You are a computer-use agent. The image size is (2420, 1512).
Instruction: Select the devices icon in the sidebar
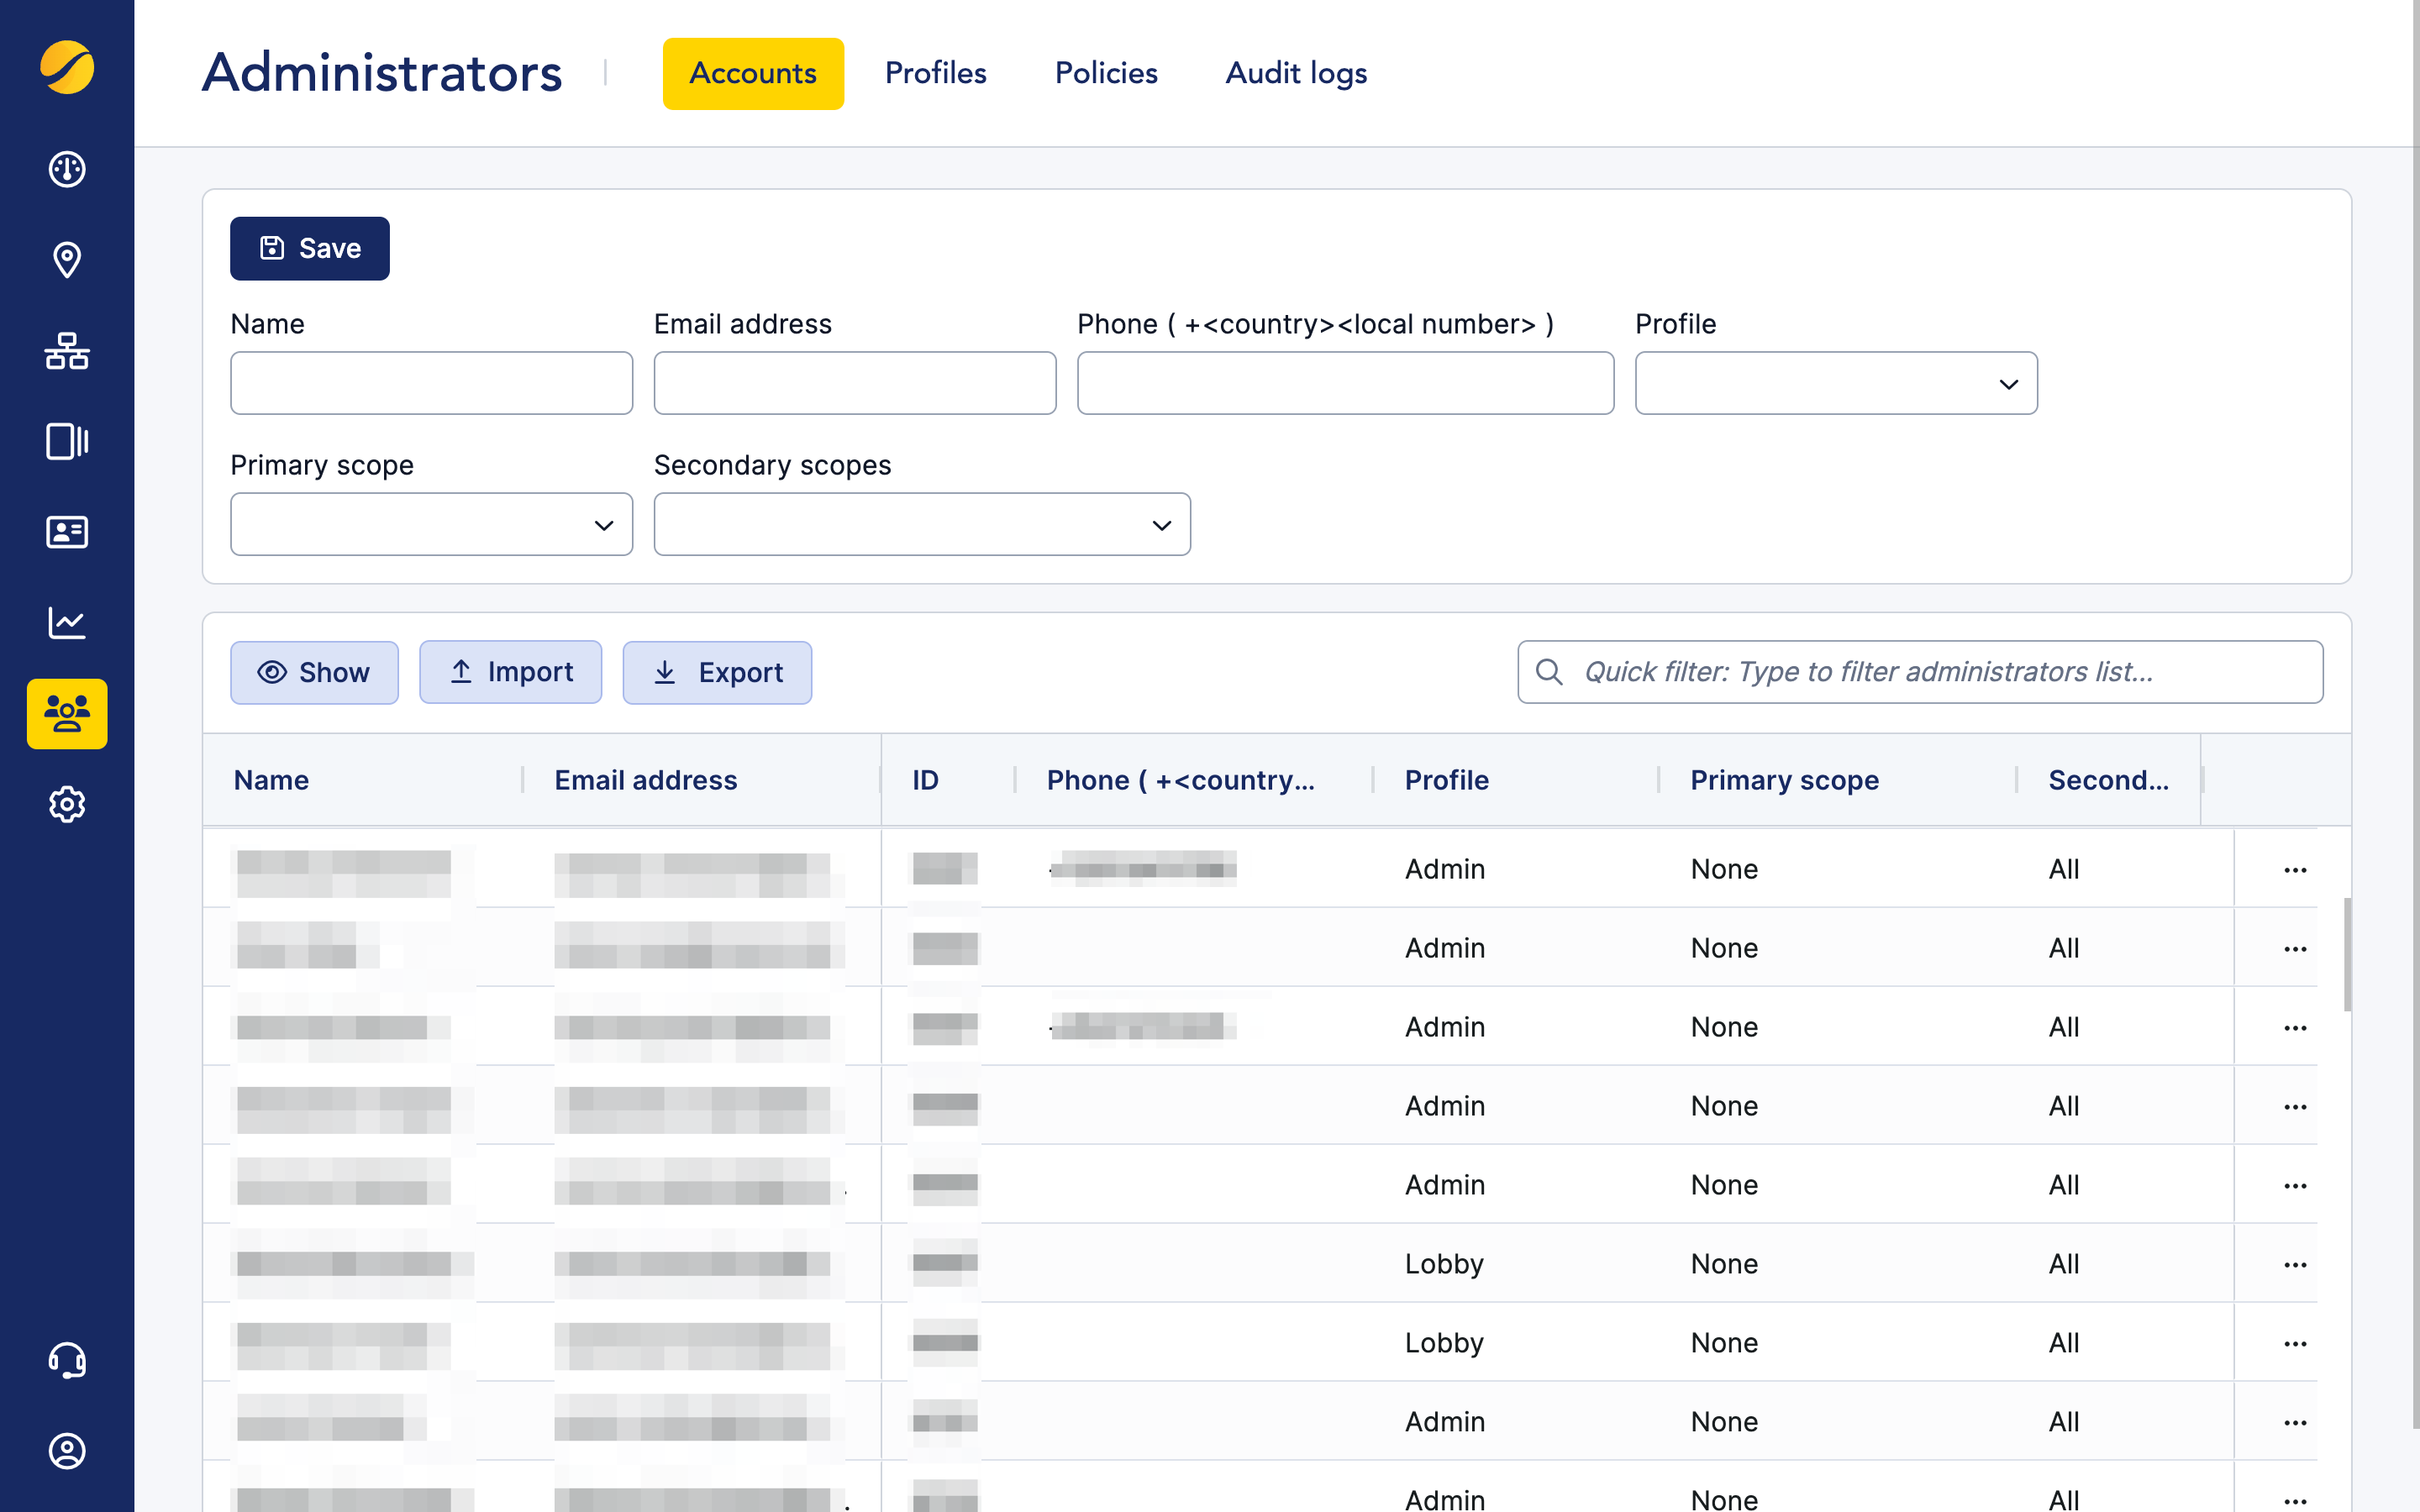66,442
